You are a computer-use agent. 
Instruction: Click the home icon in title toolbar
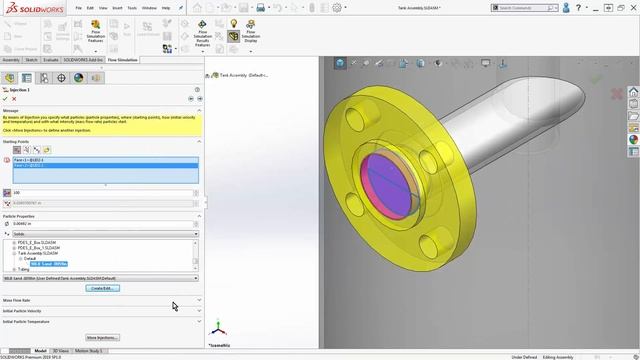click(197, 8)
